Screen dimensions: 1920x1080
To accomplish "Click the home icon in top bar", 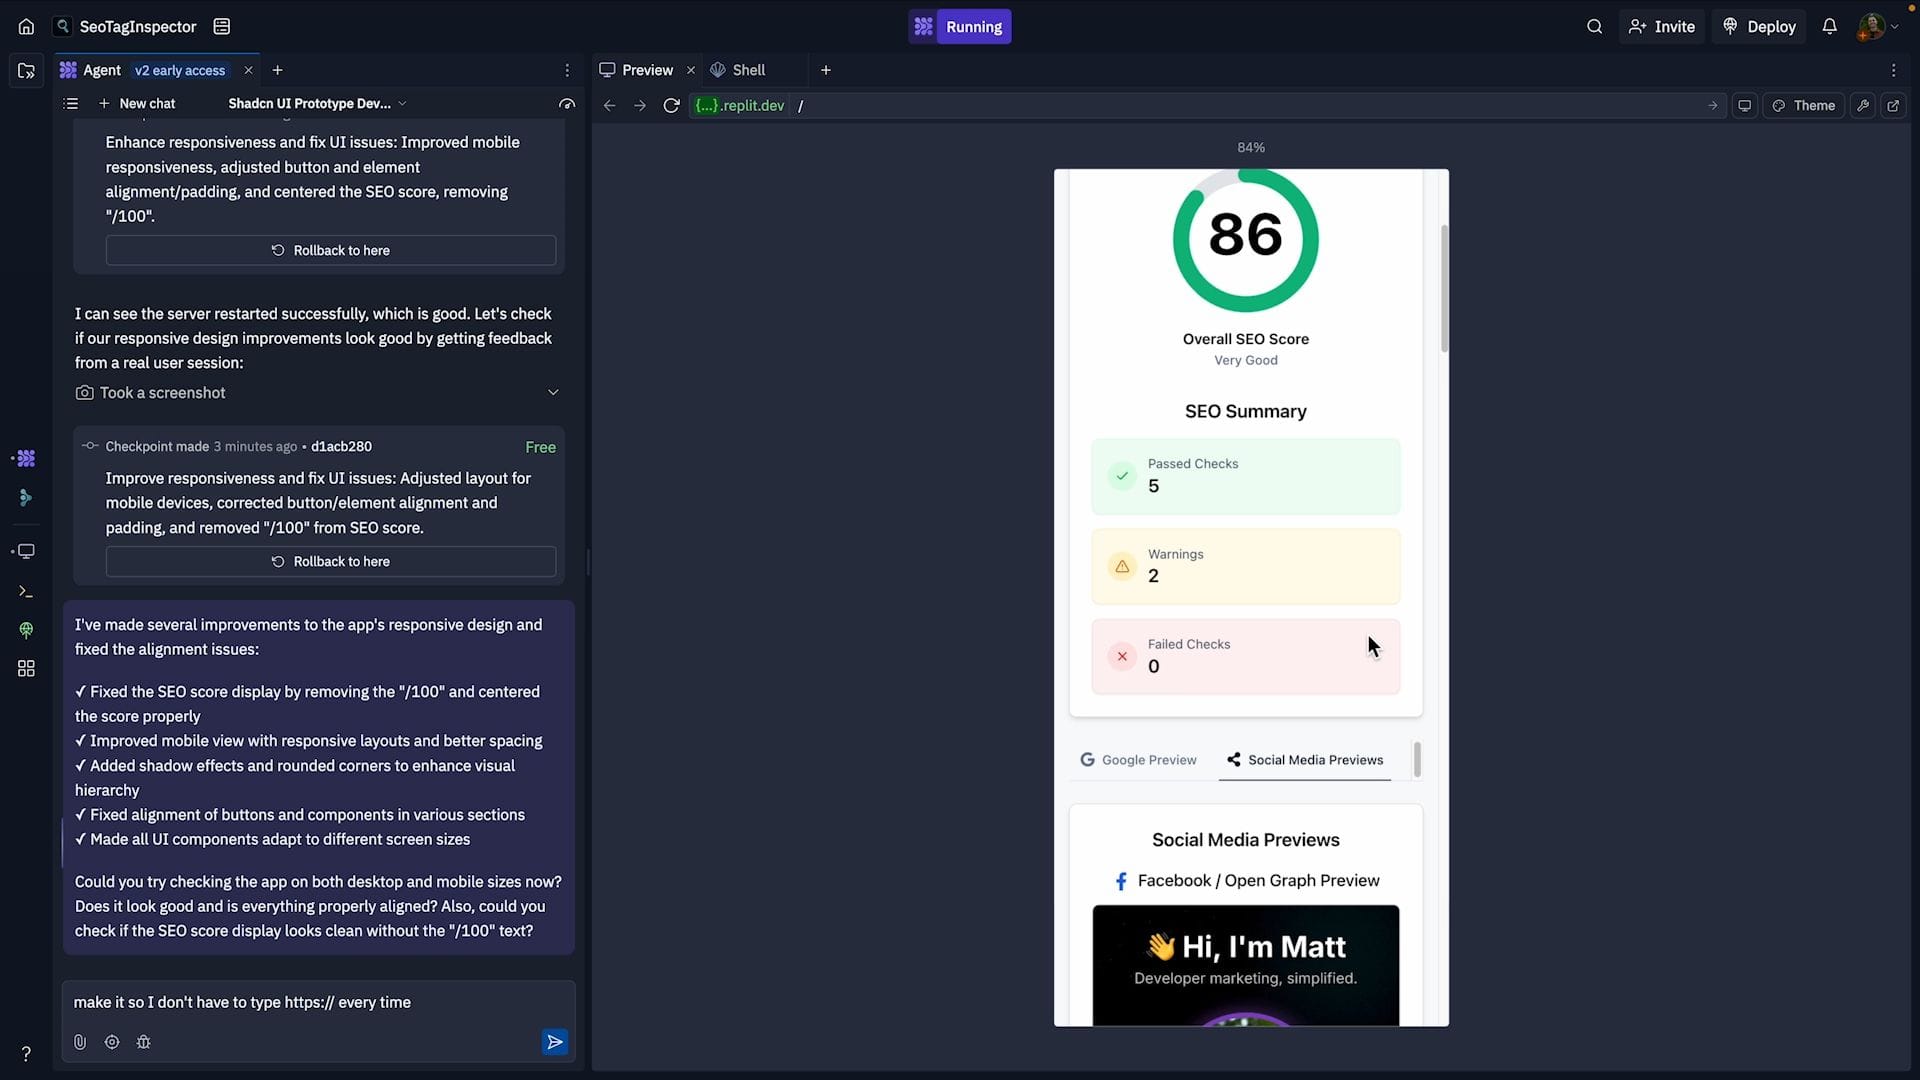I will [x=26, y=27].
